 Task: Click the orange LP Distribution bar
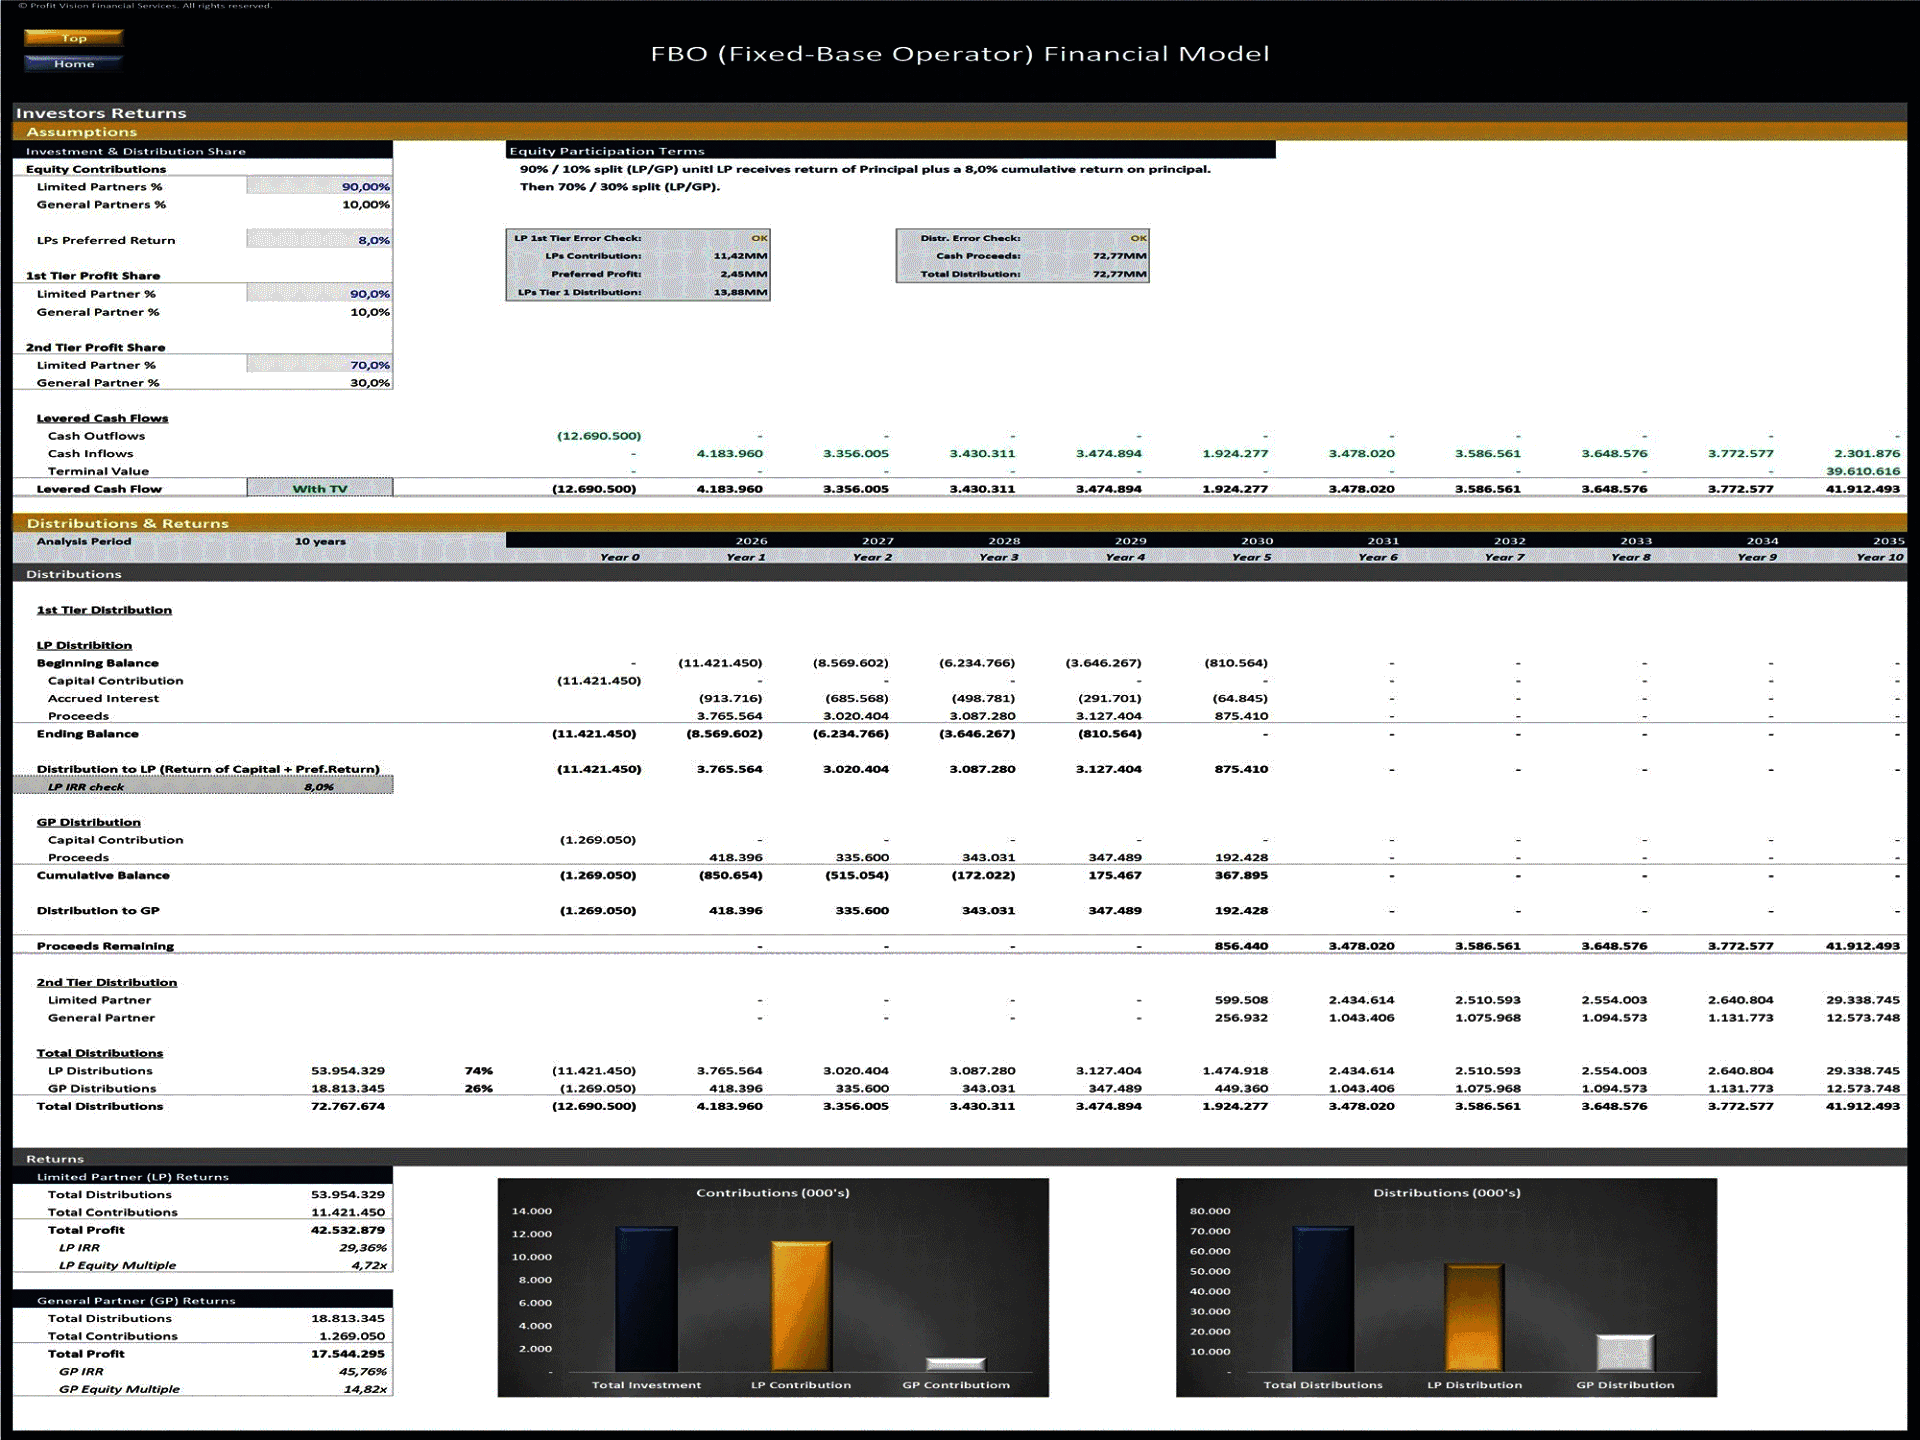tap(1474, 1318)
